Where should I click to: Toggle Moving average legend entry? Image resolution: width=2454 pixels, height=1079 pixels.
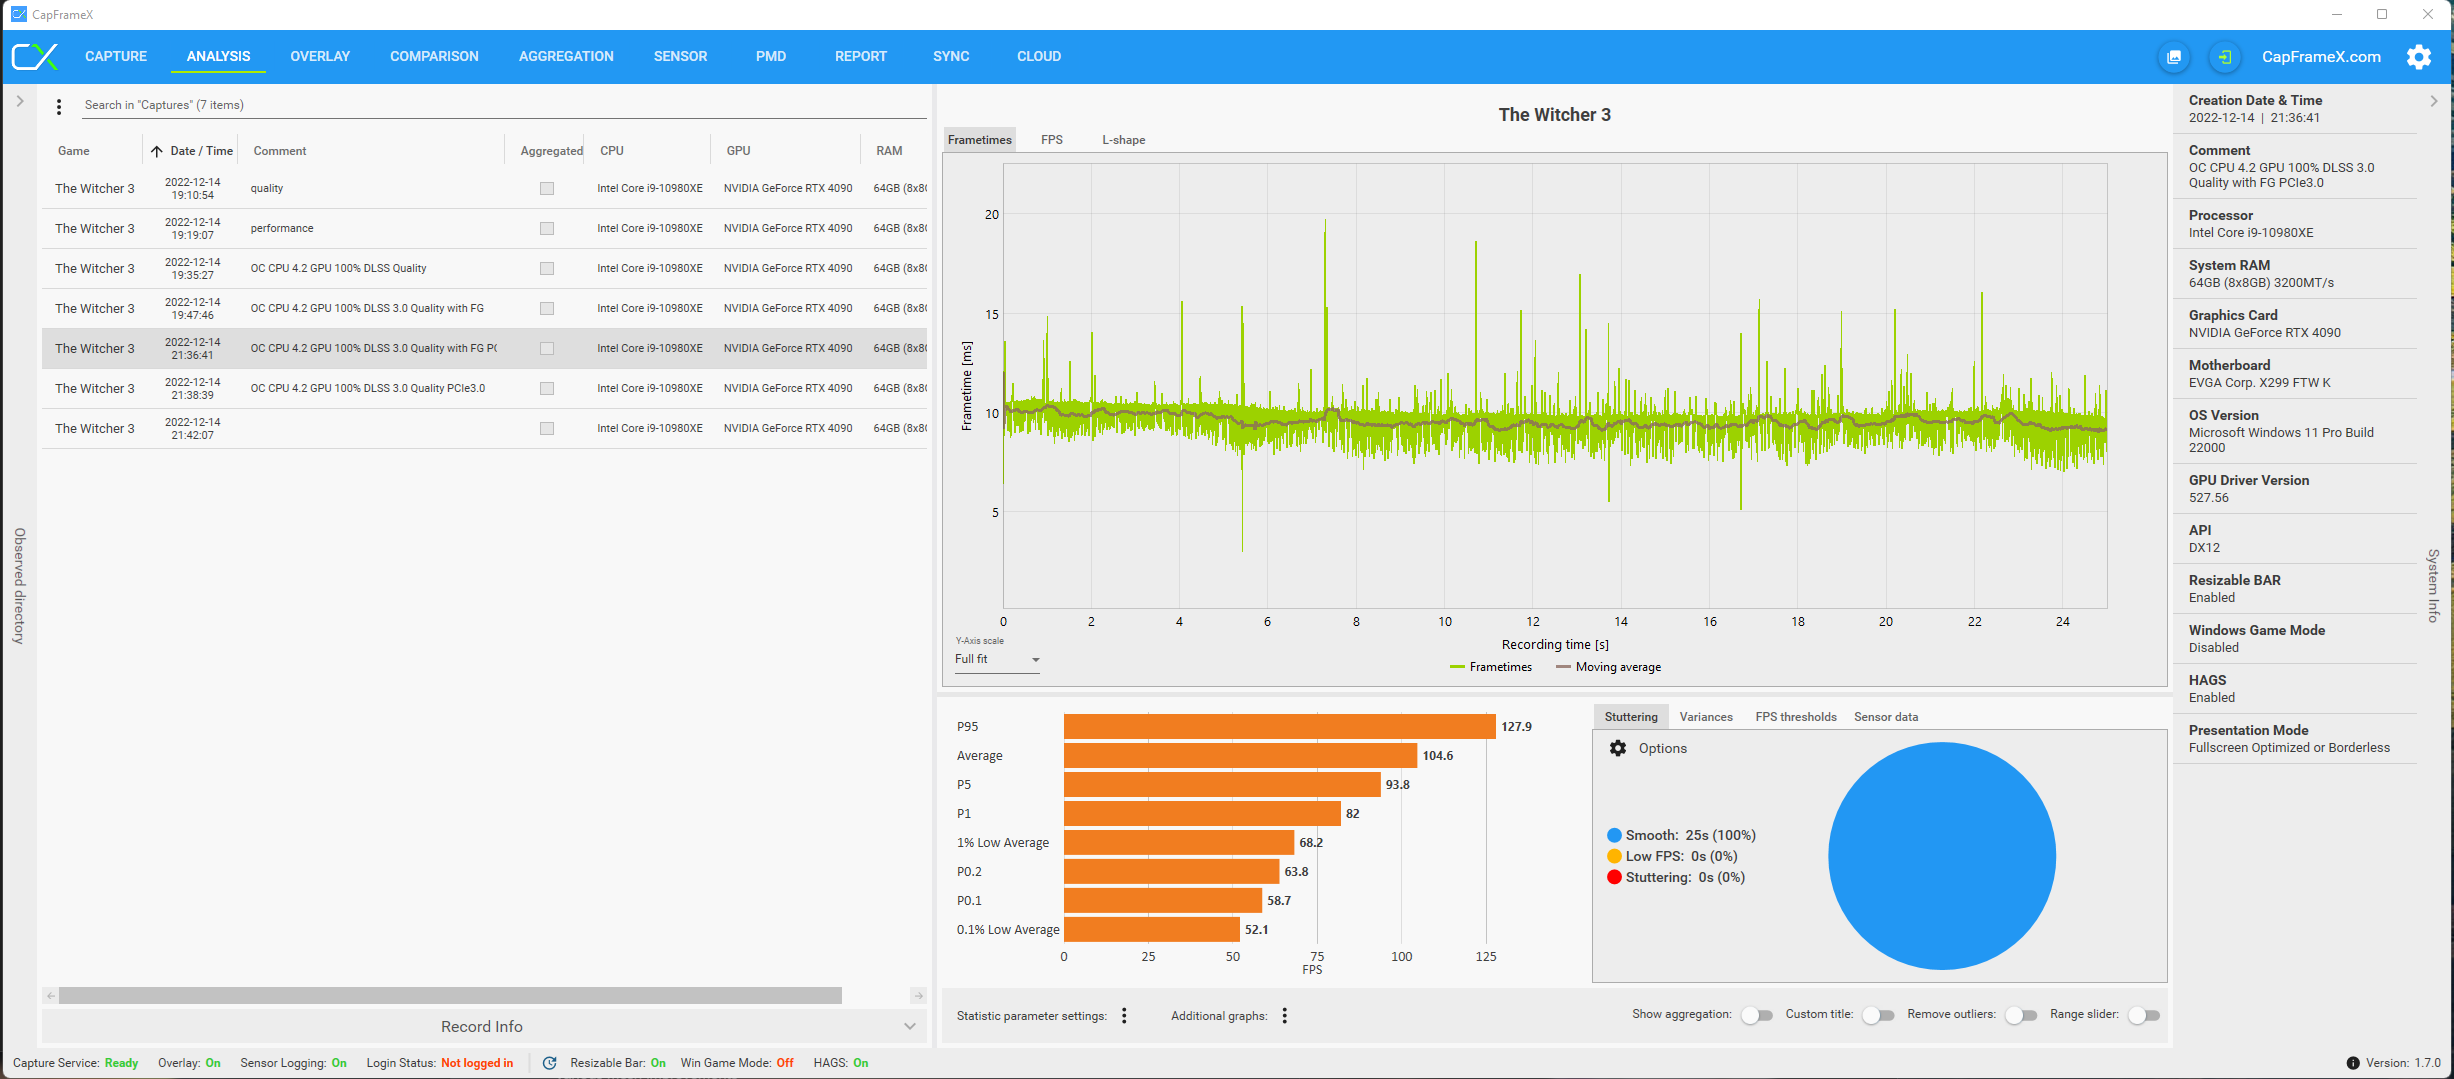1608,667
